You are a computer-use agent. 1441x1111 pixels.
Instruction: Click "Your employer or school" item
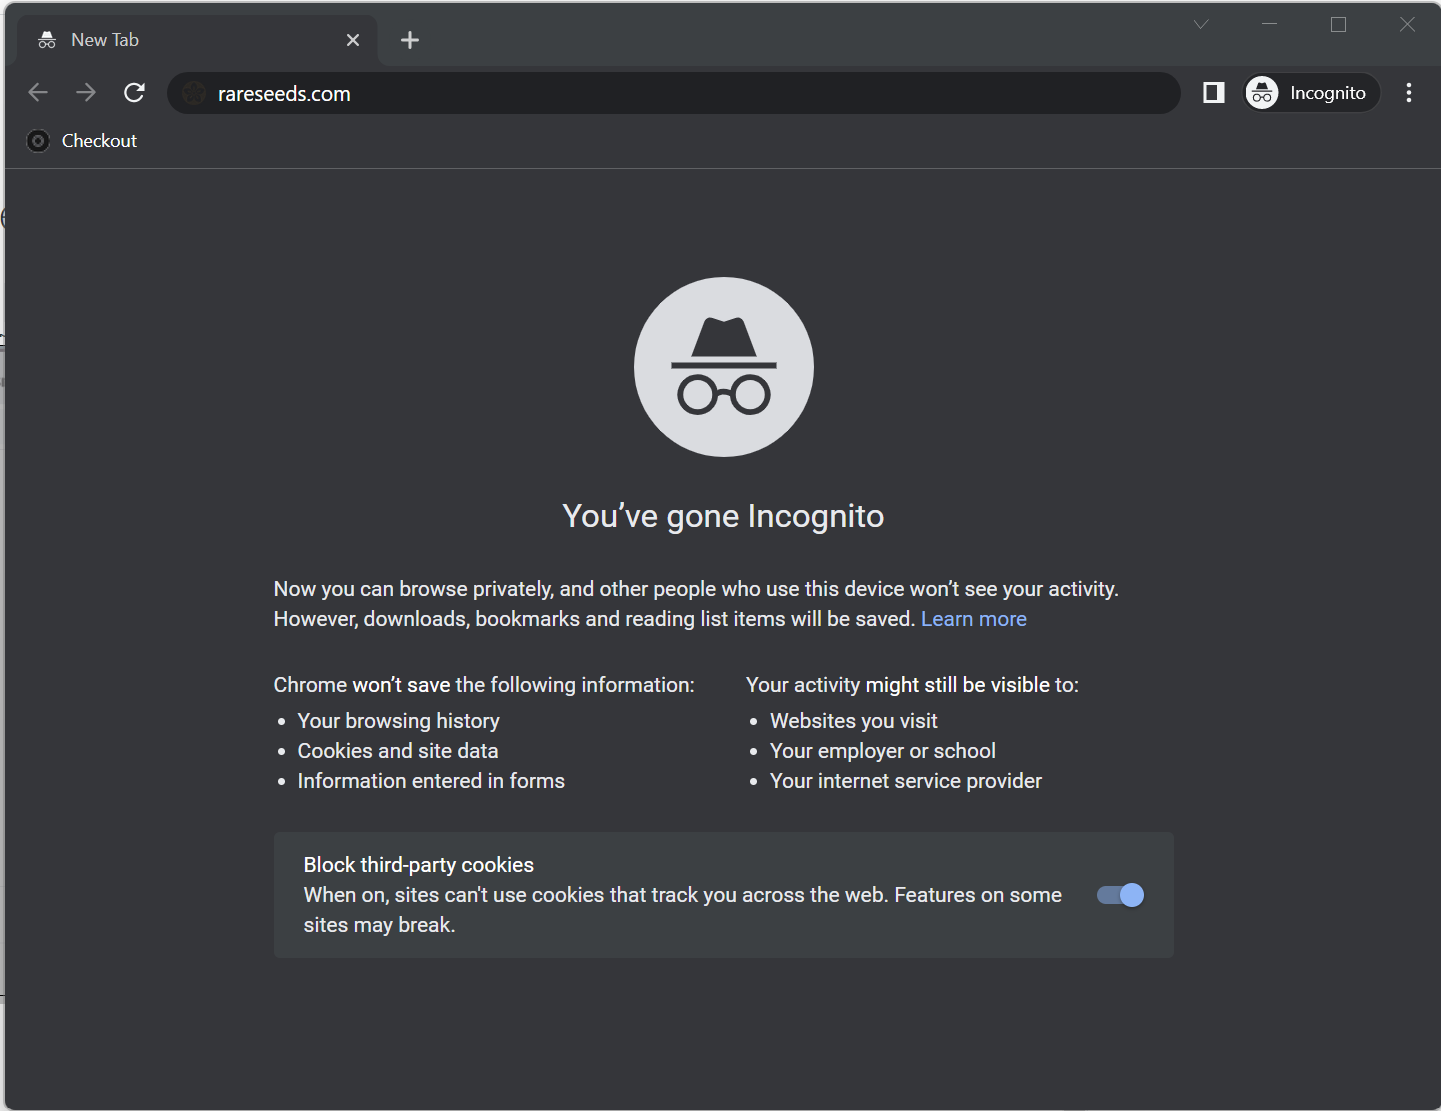[x=883, y=751]
